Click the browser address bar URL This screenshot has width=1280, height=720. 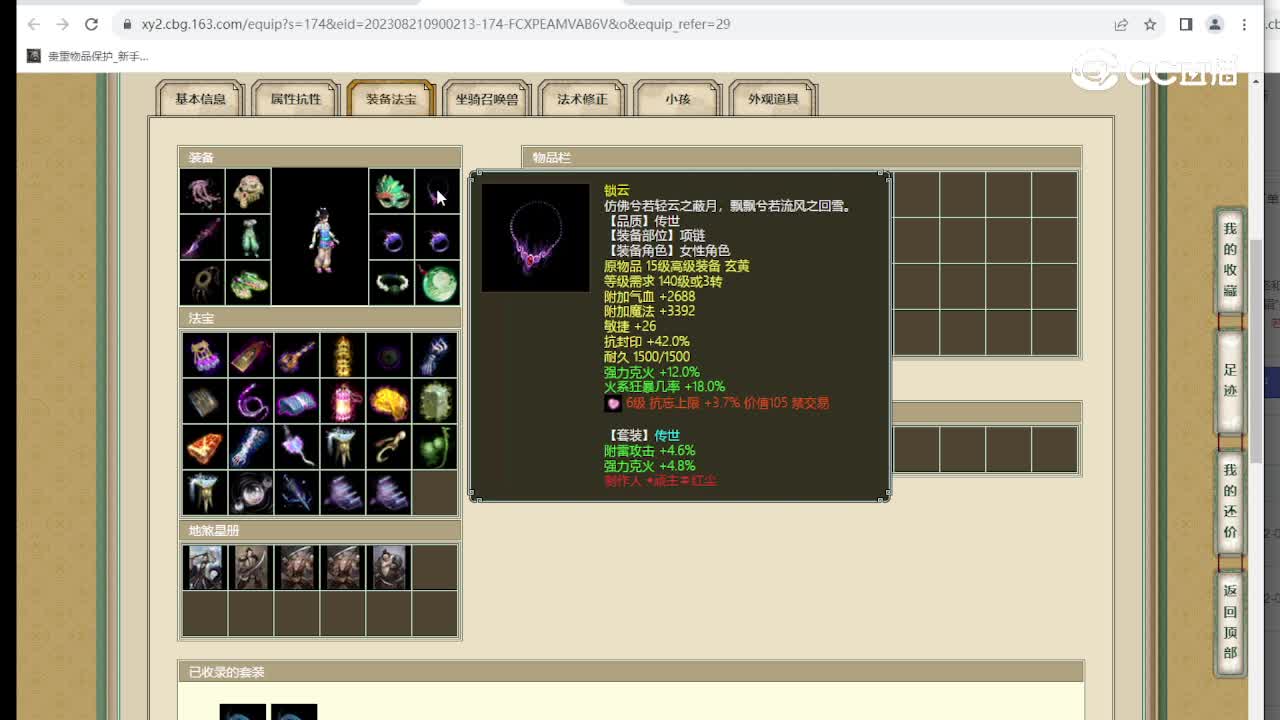pyautogui.click(x=436, y=24)
